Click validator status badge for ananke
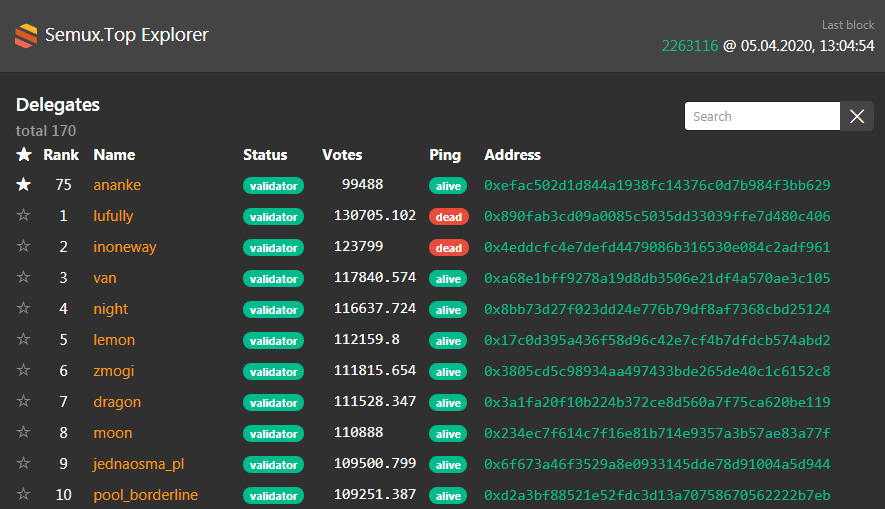The image size is (885, 509). 274,186
